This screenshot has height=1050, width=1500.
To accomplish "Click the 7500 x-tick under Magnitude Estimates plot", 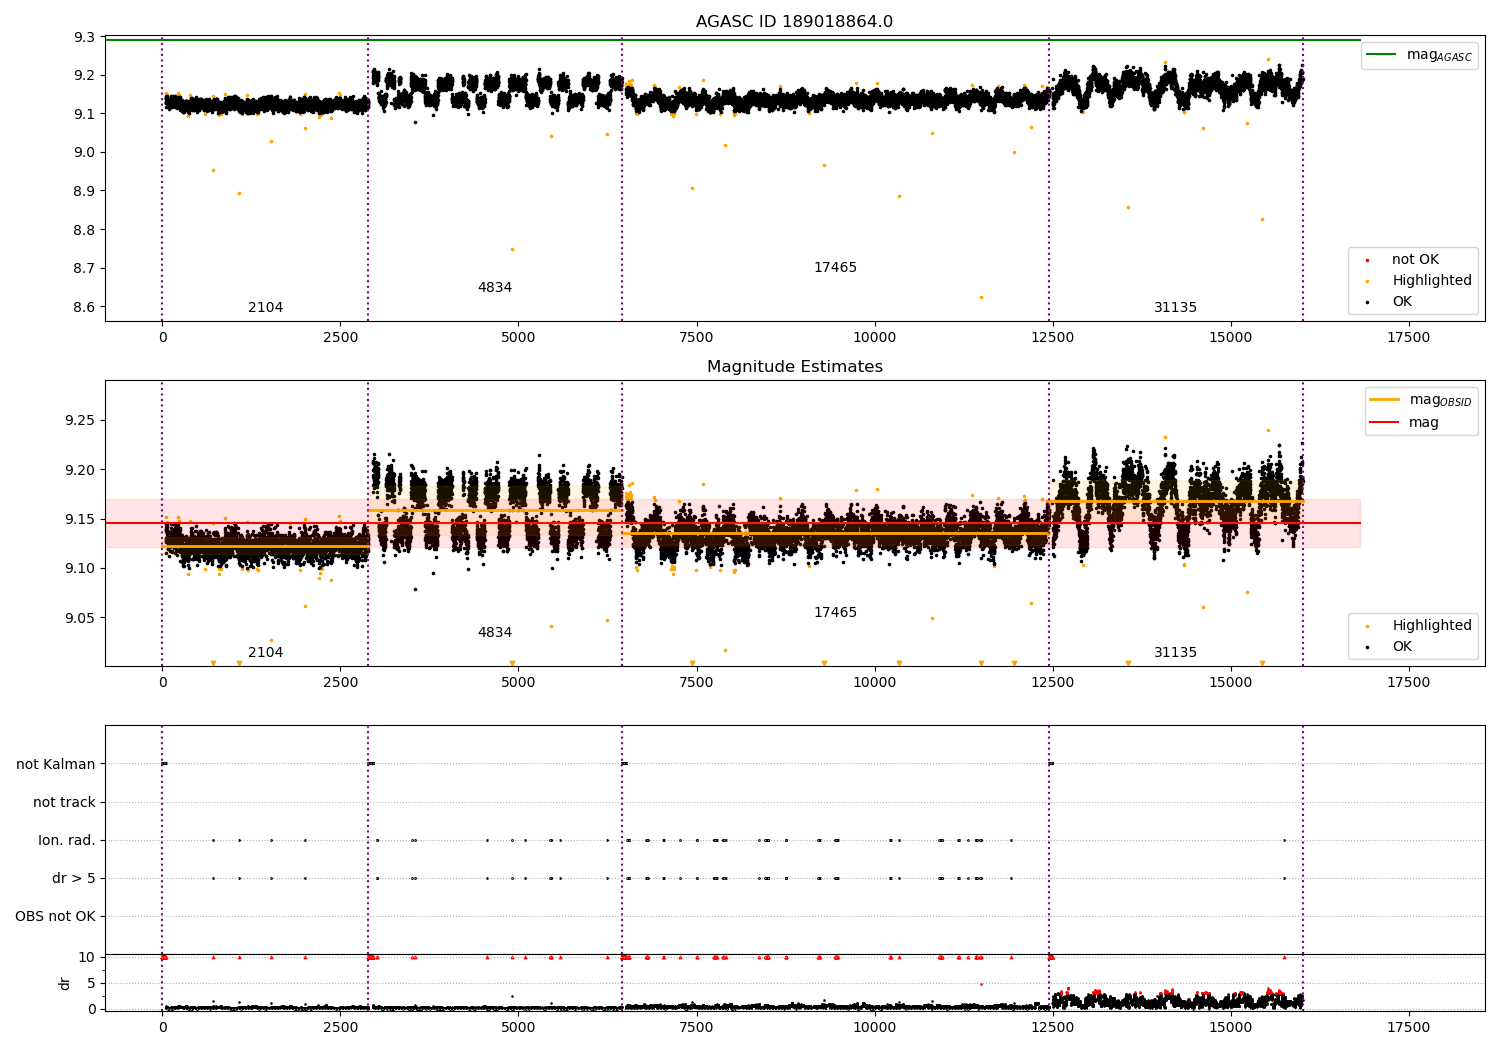I will (696, 683).
